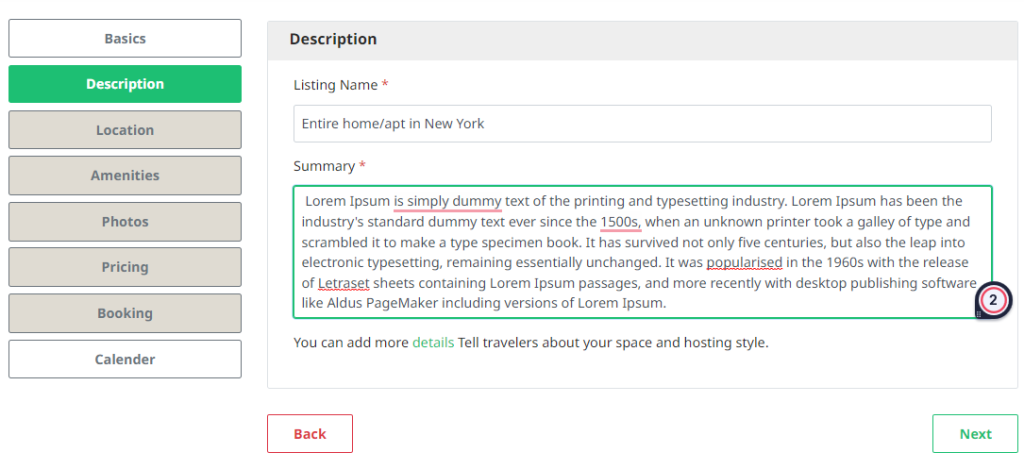Click the misspelled word "Letraset"
The image size is (1024, 469).
tap(344, 283)
